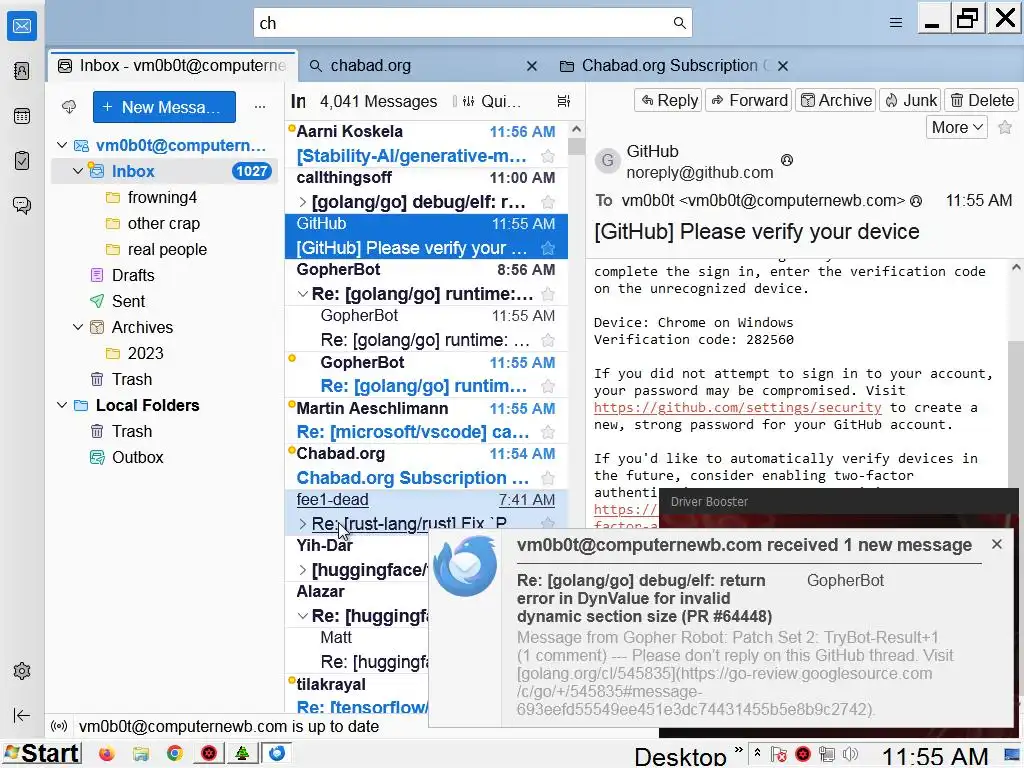Collapse the vm0b0t@computernewb account tree
This screenshot has height=768, width=1024.
[62, 145]
